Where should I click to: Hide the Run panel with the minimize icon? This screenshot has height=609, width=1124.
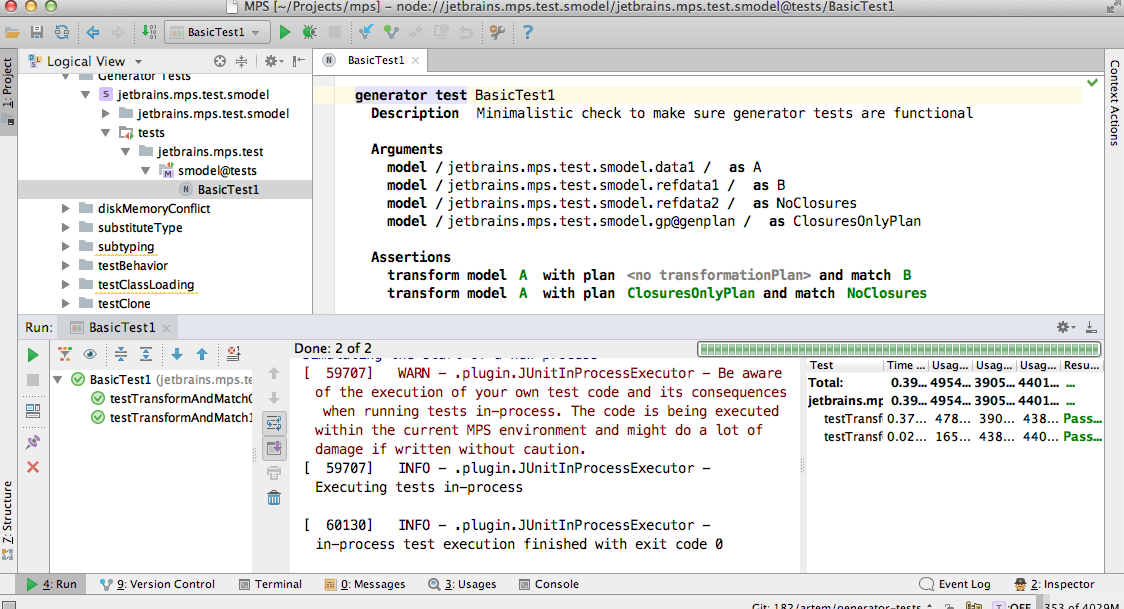1091,327
